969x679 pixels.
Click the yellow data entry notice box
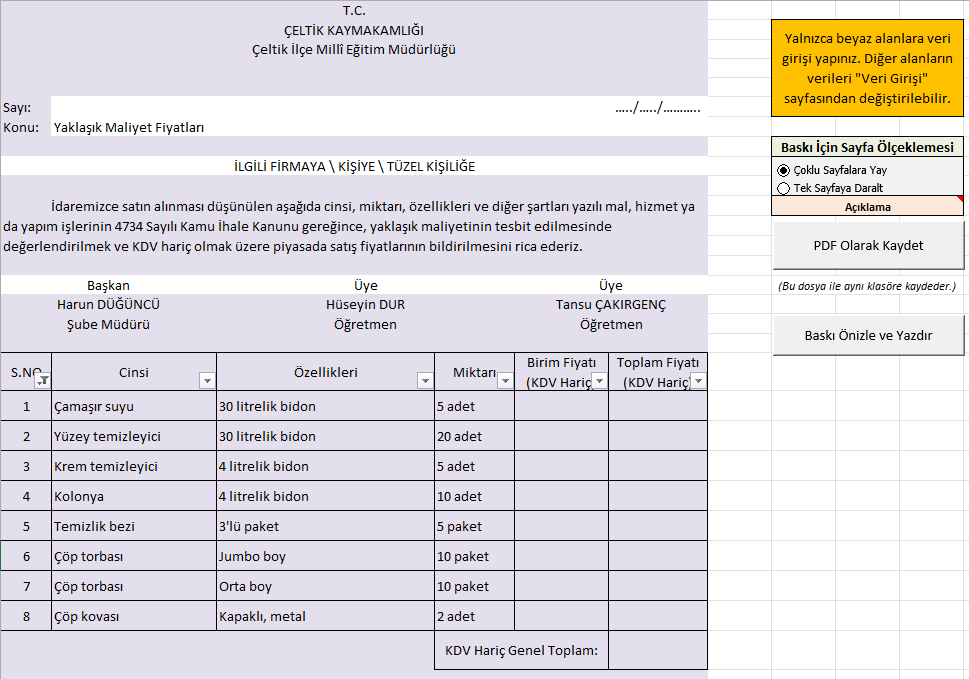tap(868, 68)
